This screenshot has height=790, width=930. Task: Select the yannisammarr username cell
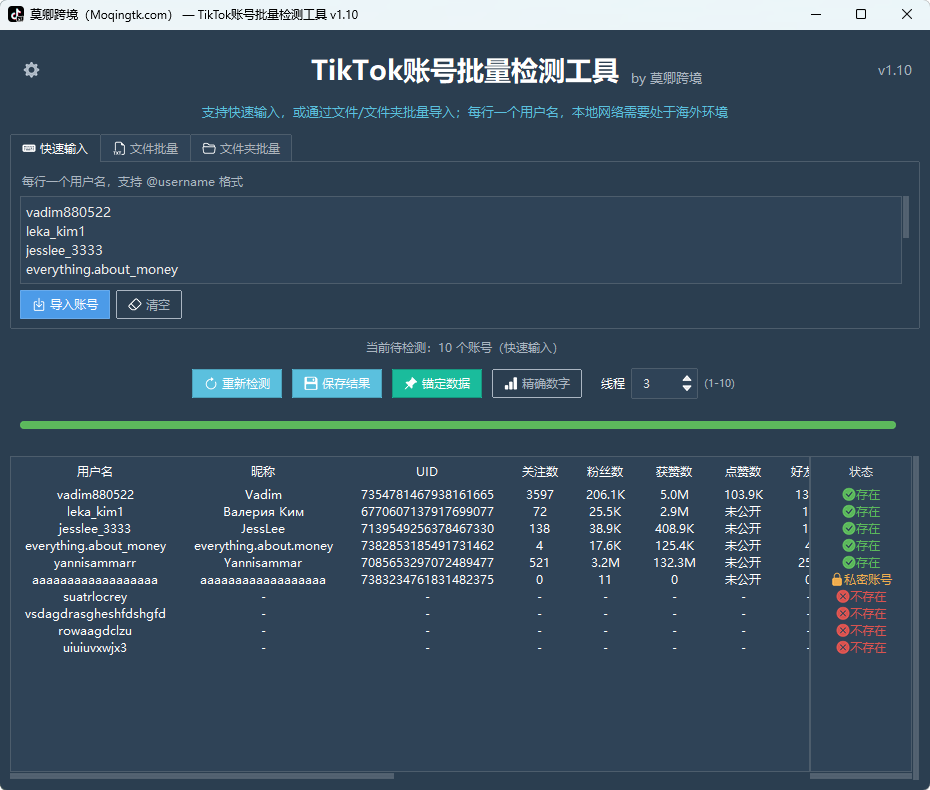95,563
